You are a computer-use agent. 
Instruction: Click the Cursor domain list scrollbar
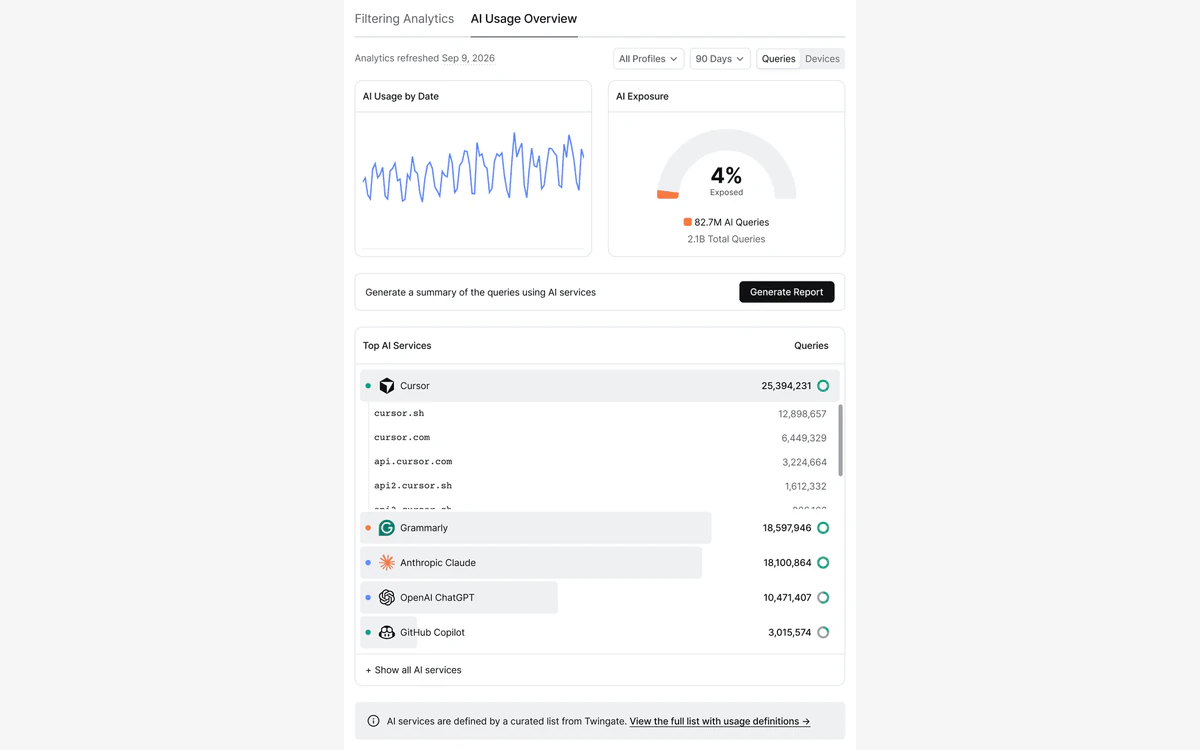(x=840, y=440)
